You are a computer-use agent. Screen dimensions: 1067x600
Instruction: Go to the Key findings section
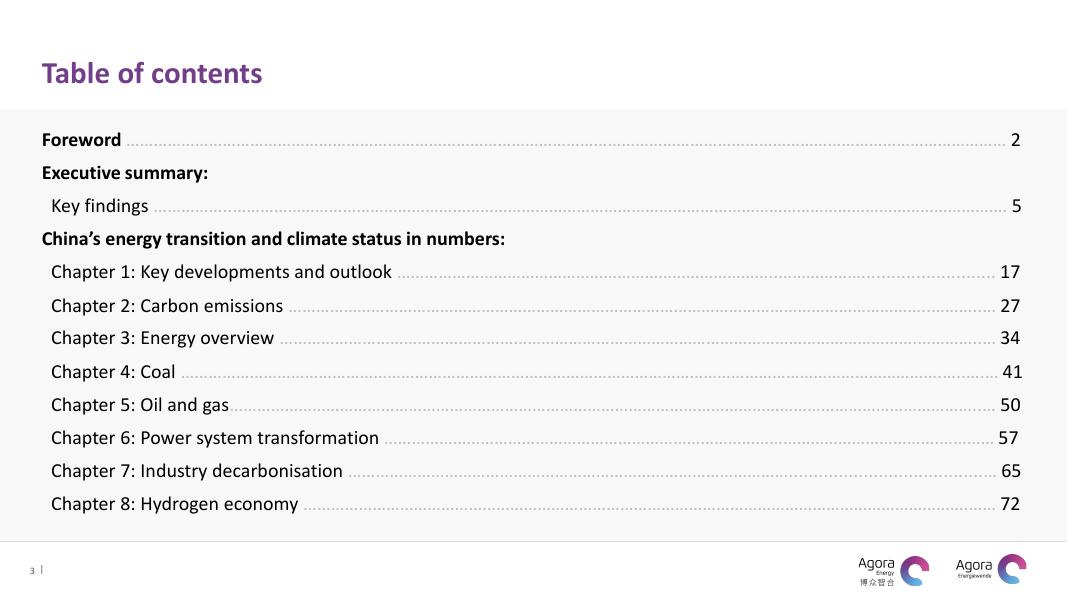pyautogui.click(x=99, y=206)
